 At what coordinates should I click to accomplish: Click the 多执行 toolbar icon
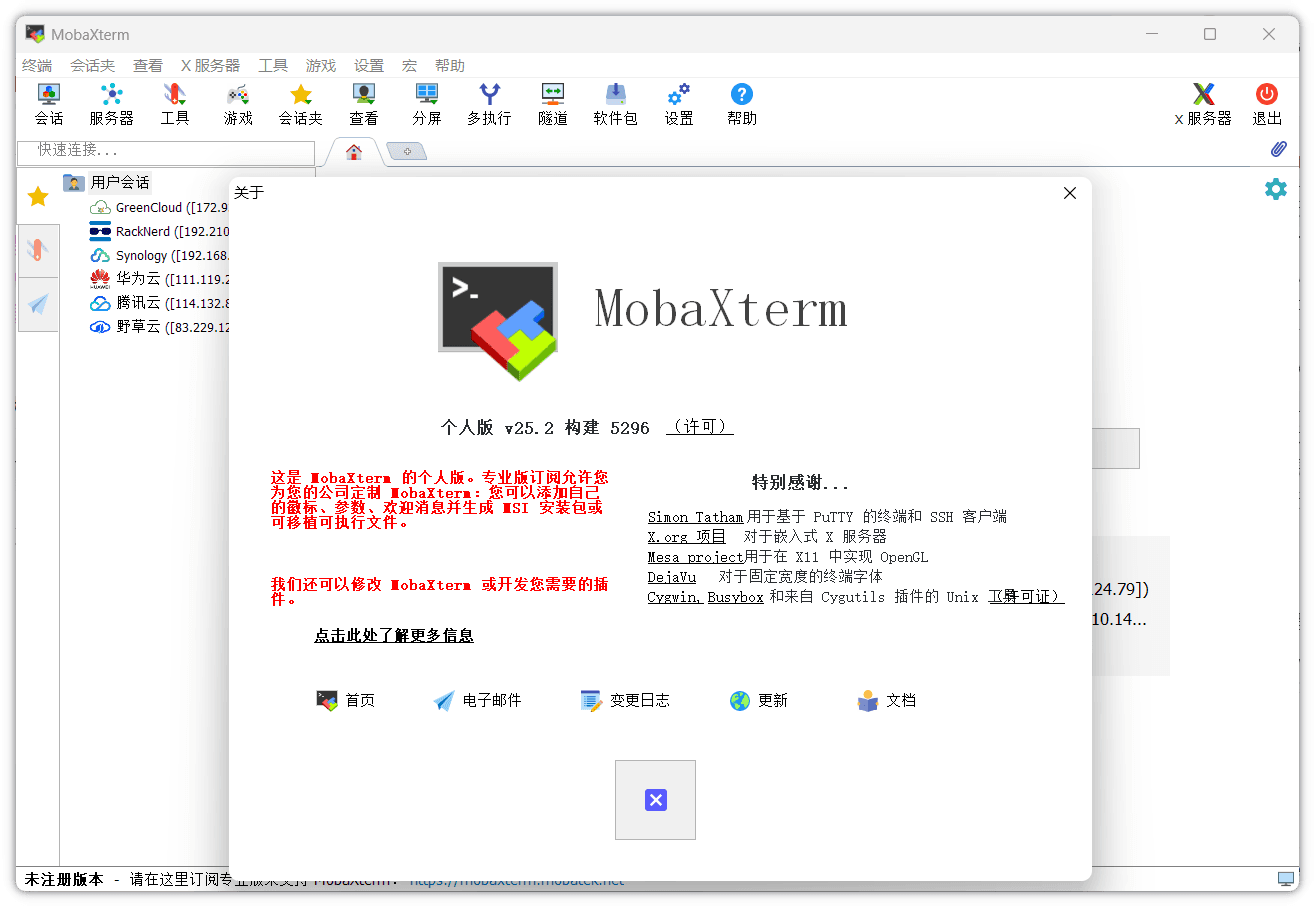(x=489, y=105)
